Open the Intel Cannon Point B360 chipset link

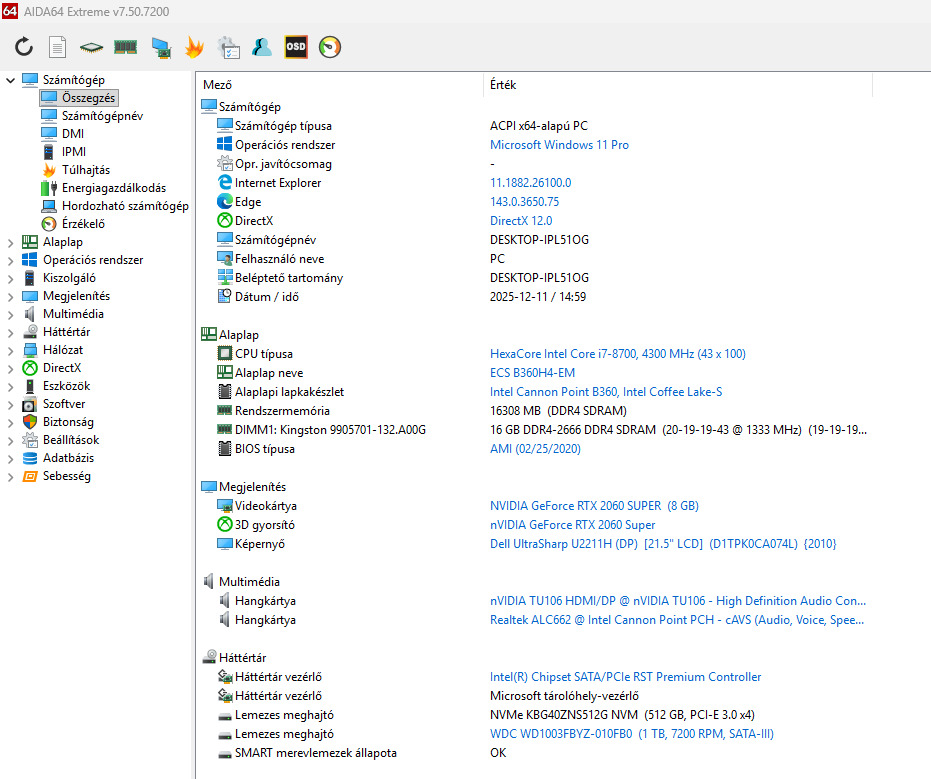tap(606, 392)
